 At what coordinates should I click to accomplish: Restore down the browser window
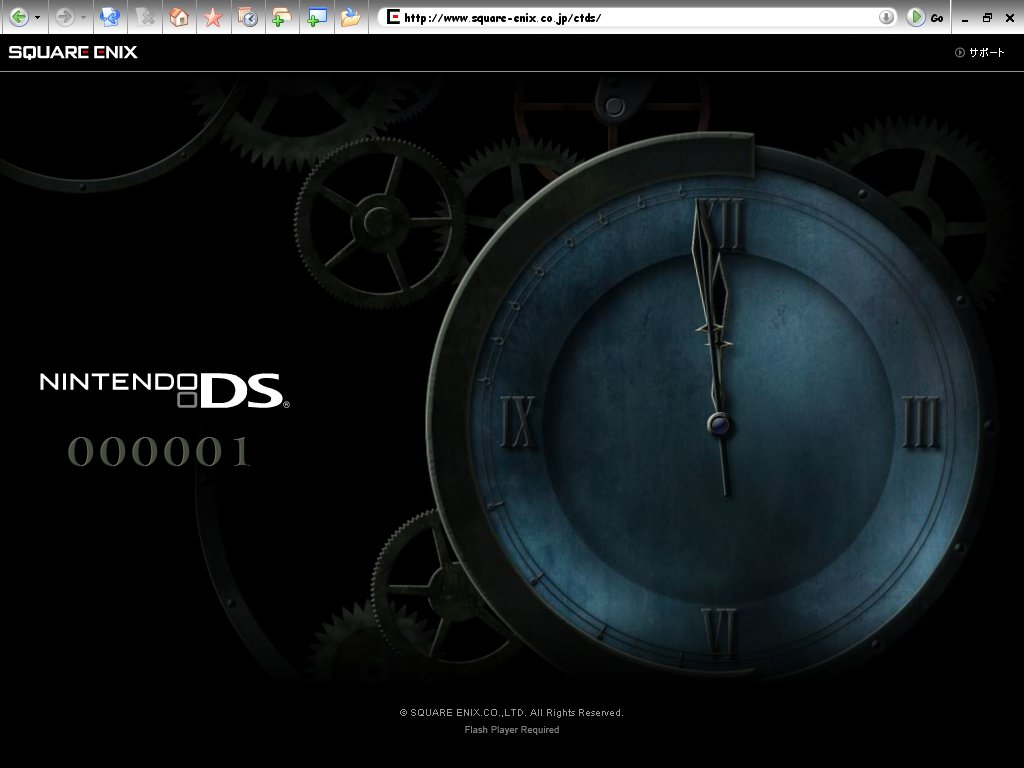[987, 17]
